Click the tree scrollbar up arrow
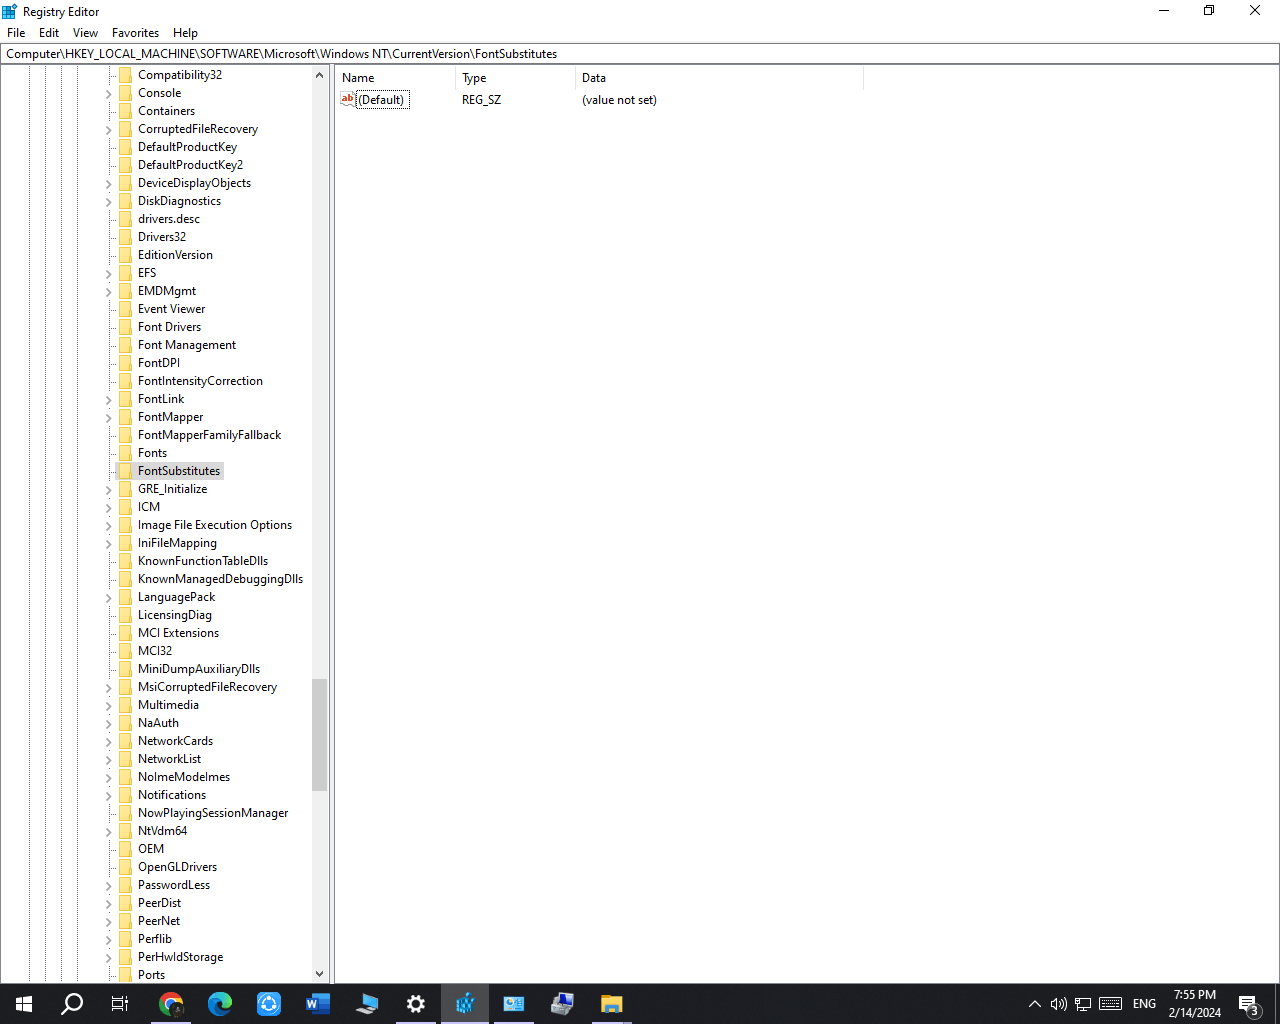This screenshot has width=1280, height=1024. point(320,75)
